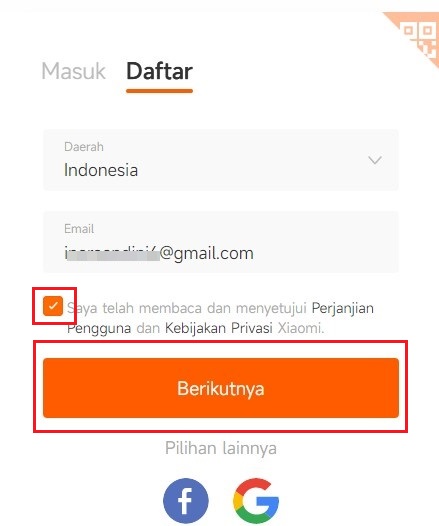Click the Xiaomi text in the agreement
The width and height of the screenshot is (439, 526).
coord(301,328)
